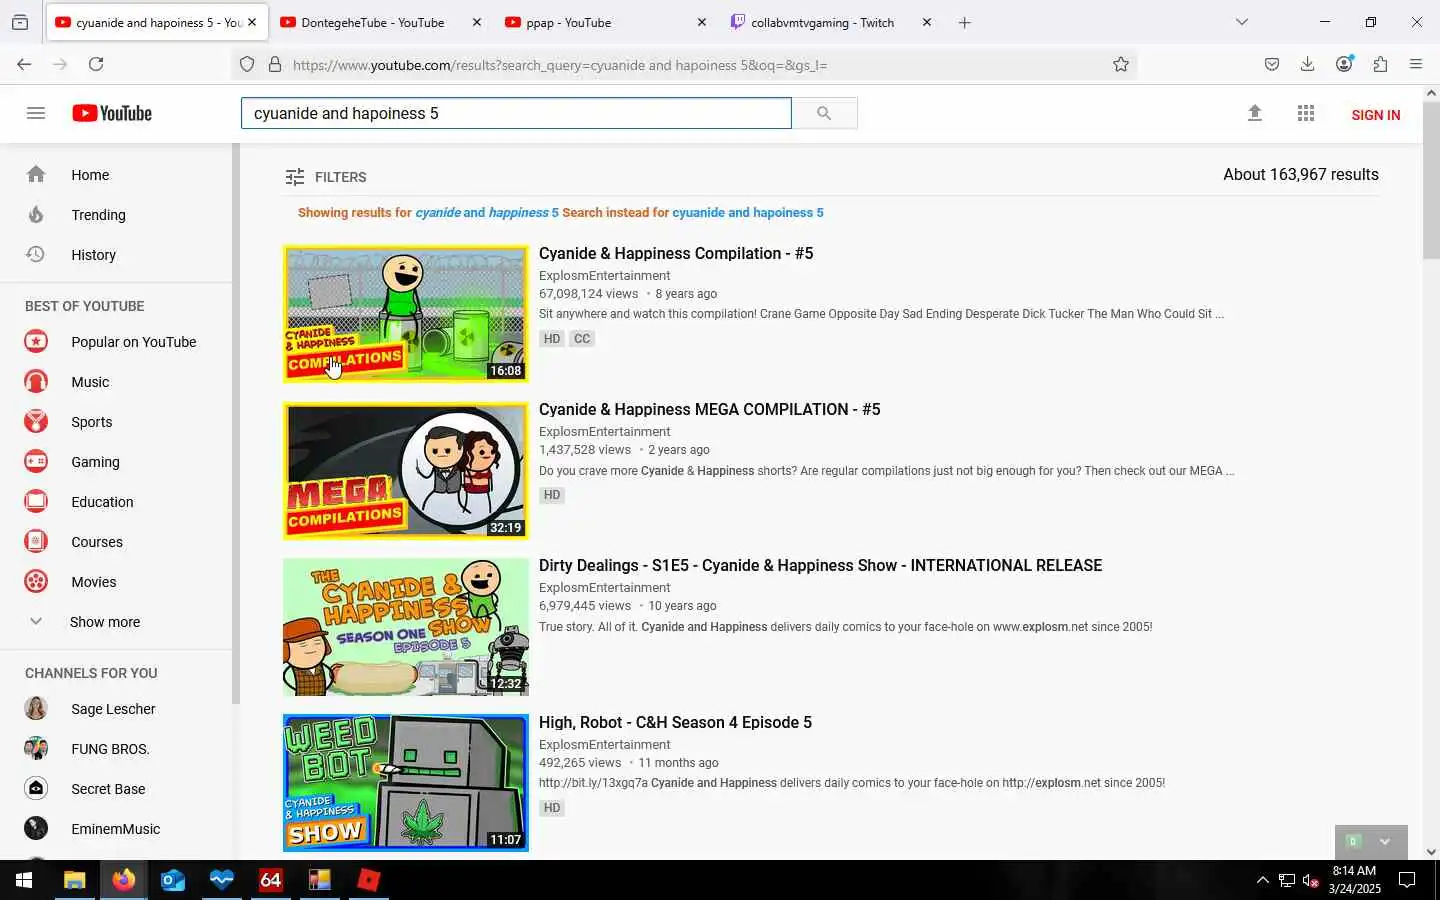Open the Sports category
Image resolution: width=1440 pixels, height=900 pixels.
point(91,422)
